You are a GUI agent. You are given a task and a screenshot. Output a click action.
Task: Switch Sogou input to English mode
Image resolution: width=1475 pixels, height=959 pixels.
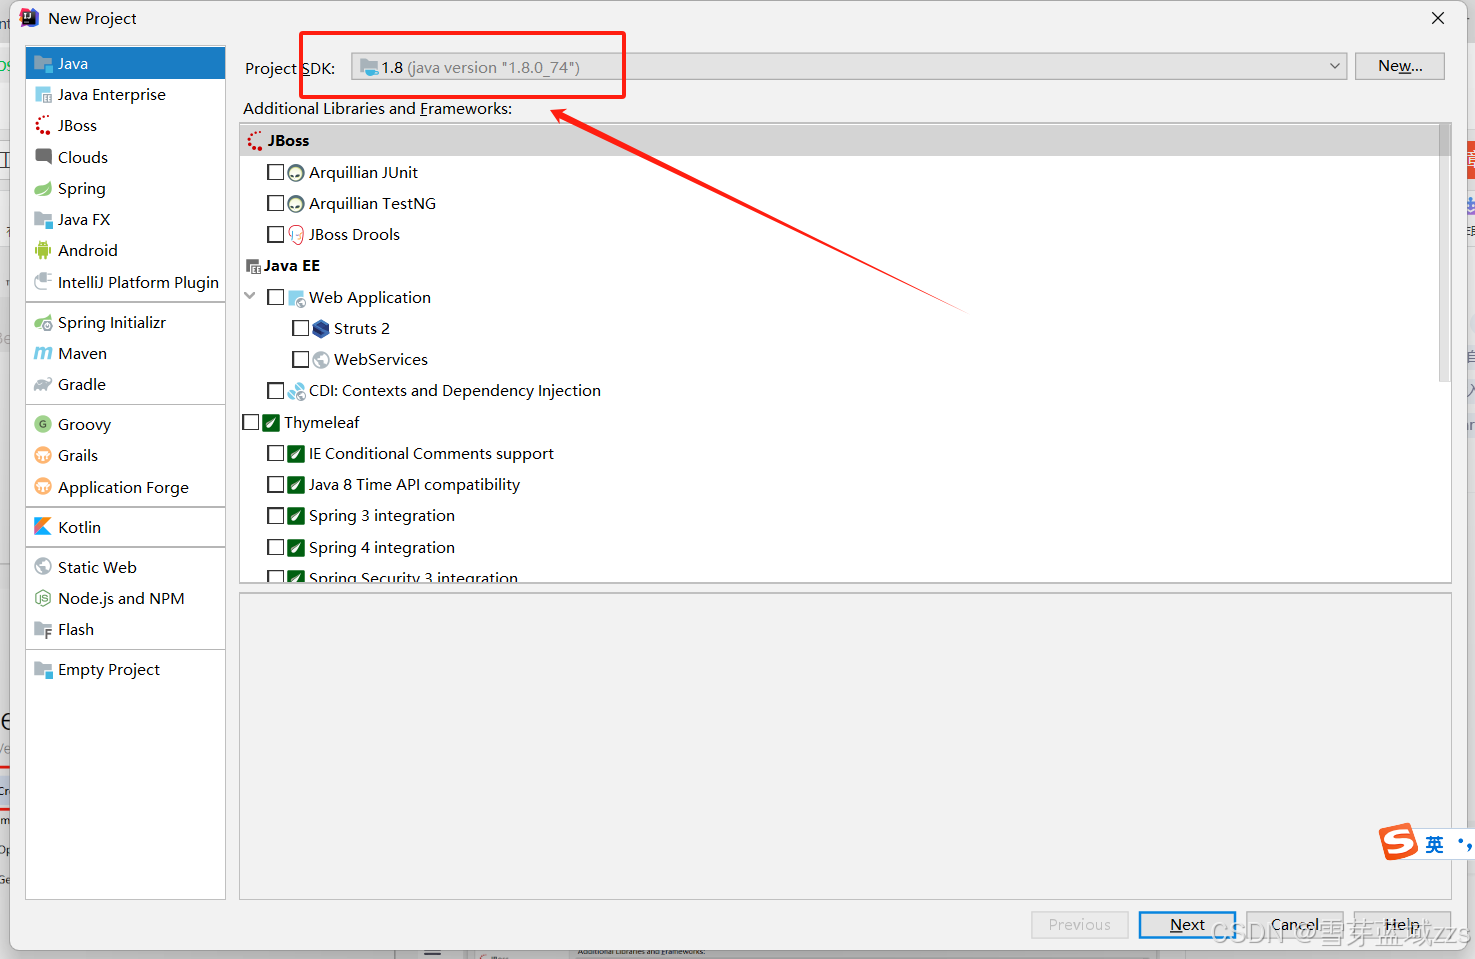tap(1435, 844)
